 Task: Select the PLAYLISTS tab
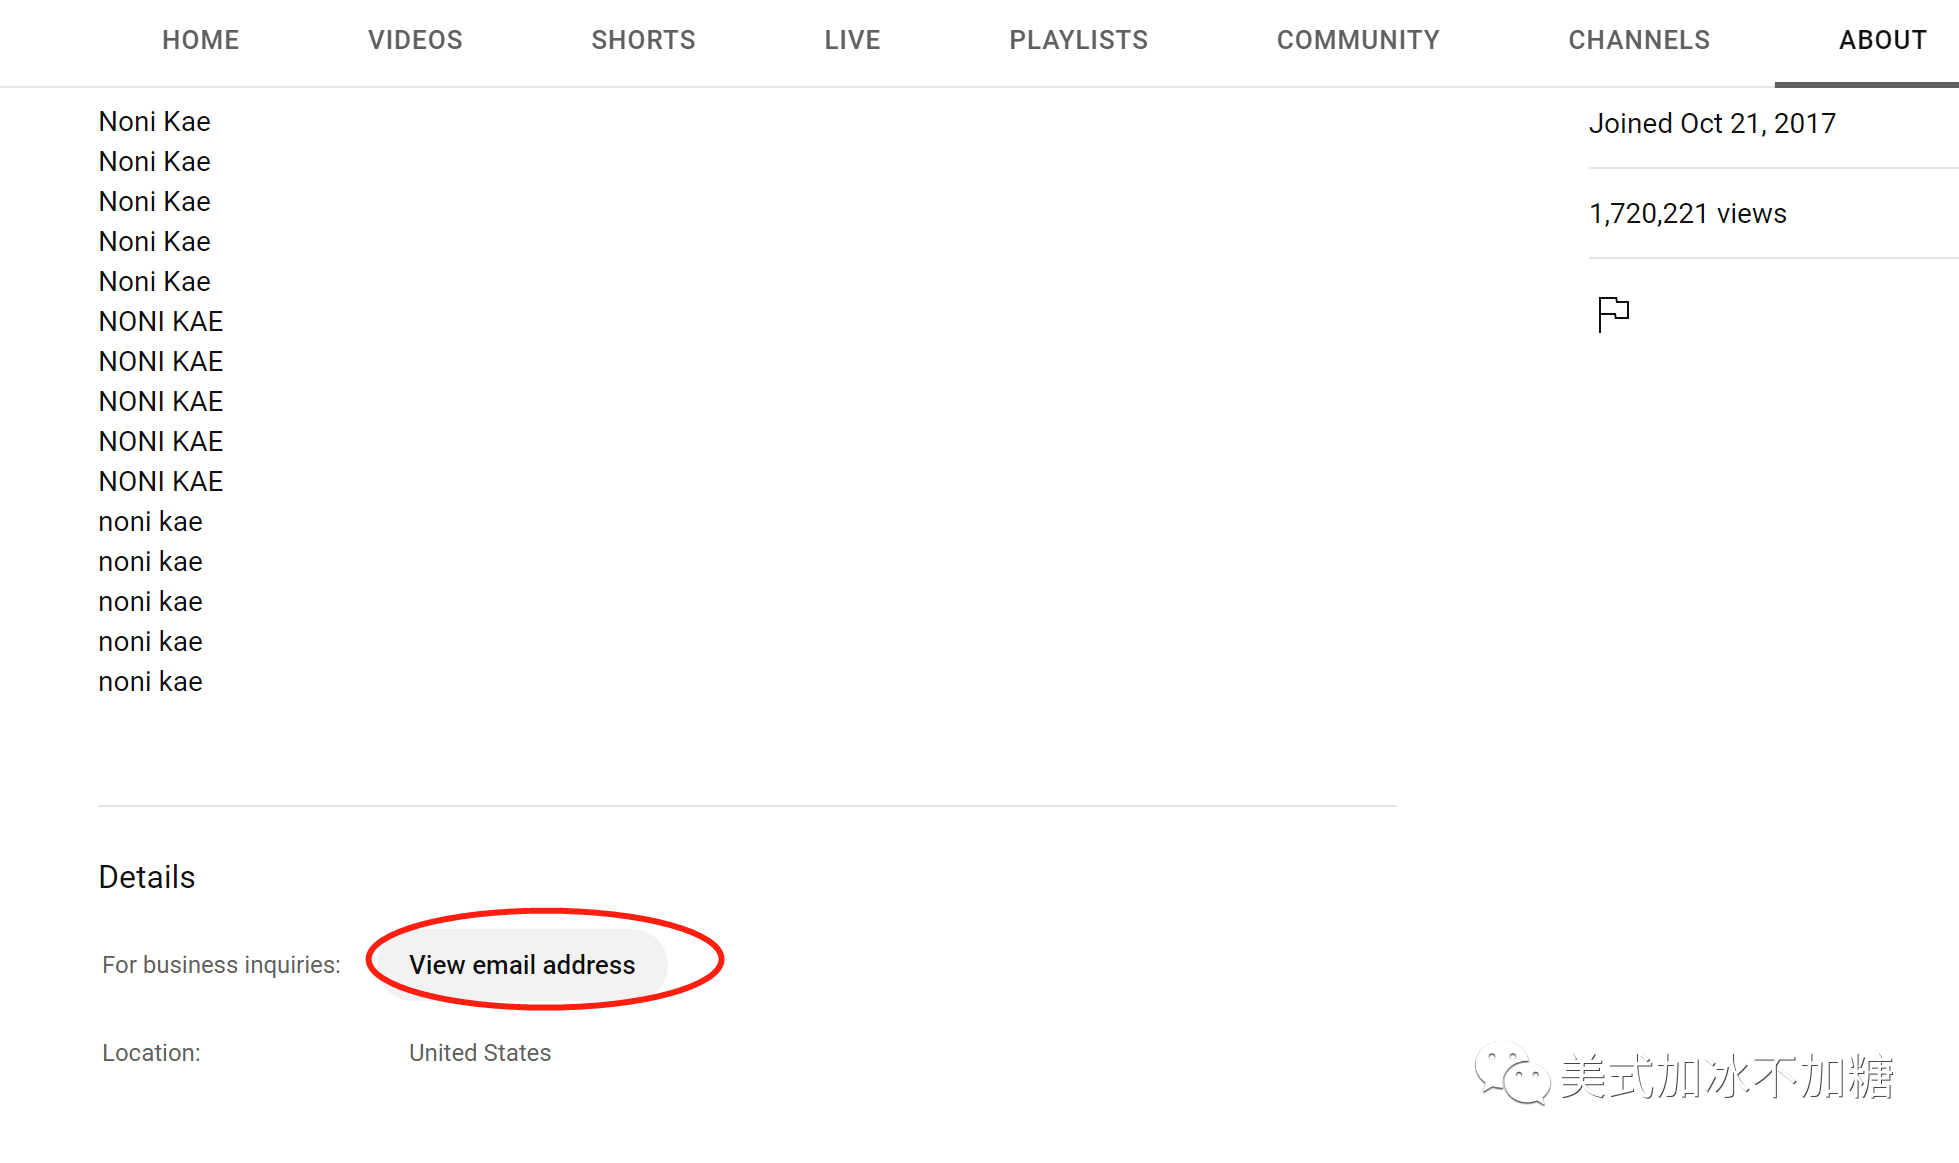pyautogui.click(x=1078, y=40)
